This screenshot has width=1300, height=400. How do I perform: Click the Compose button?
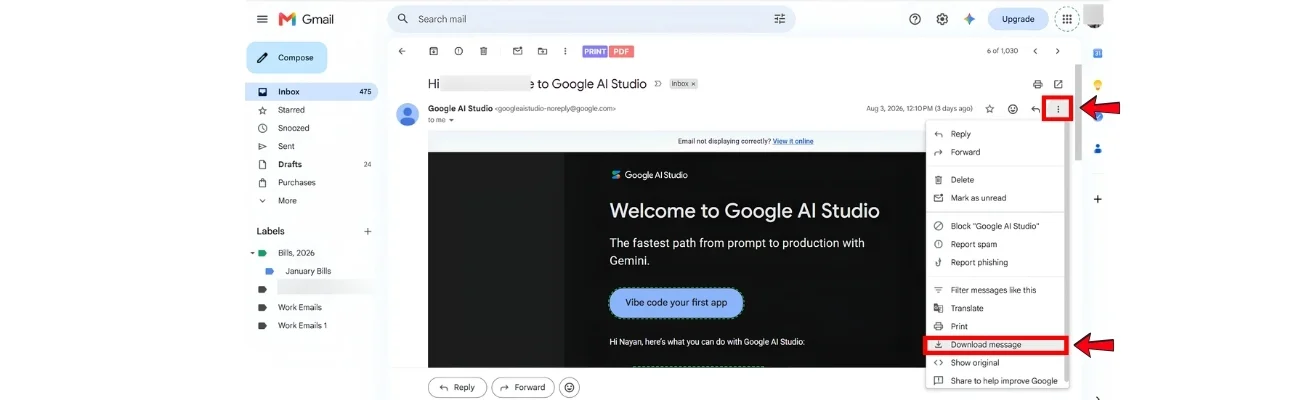(287, 58)
